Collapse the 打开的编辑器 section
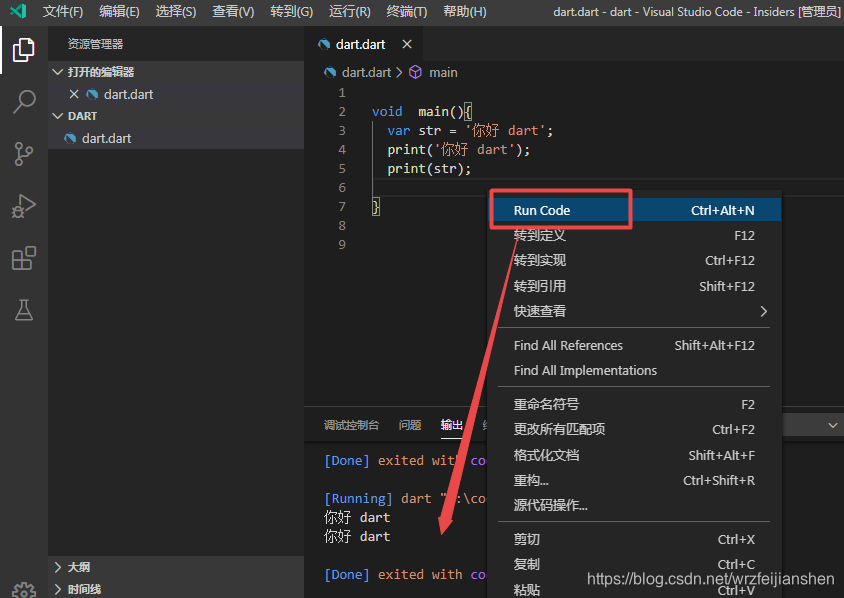The width and height of the screenshot is (844, 598). 58,72
